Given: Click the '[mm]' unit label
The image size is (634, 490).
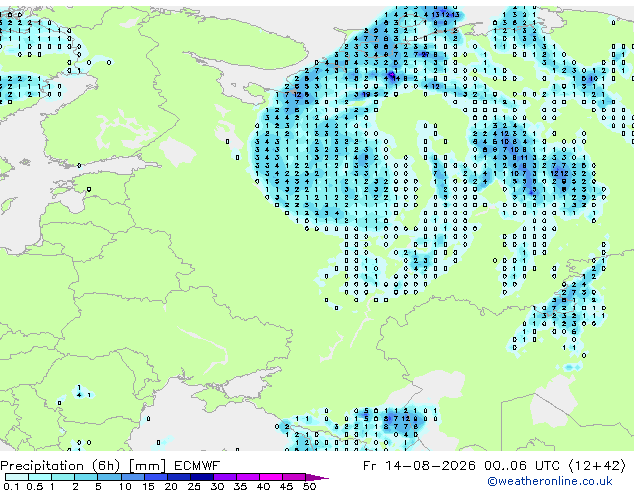Looking at the screenshot, I should click(147, 466).
